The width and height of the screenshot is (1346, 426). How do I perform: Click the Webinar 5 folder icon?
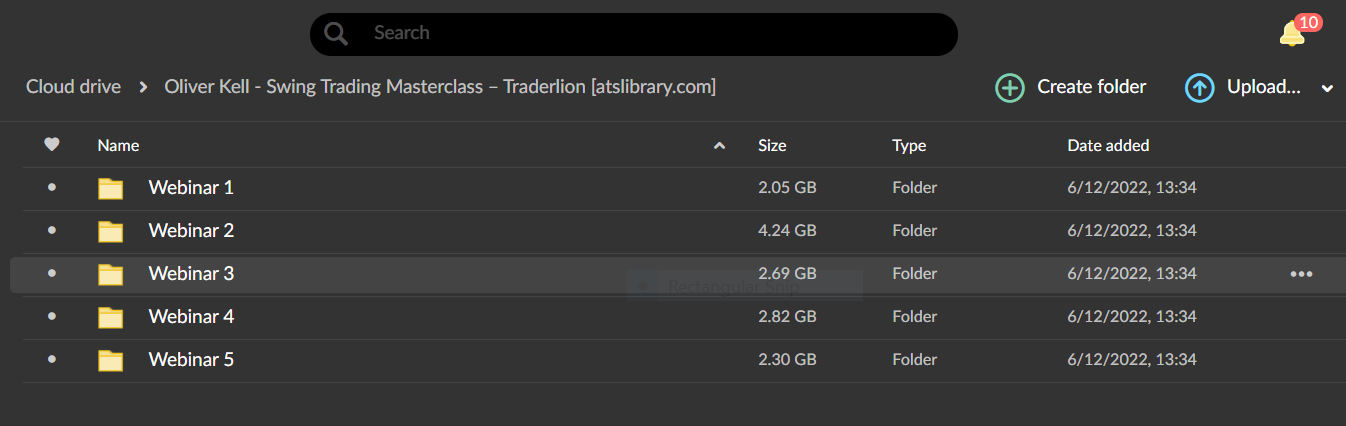tap(110, 360)
